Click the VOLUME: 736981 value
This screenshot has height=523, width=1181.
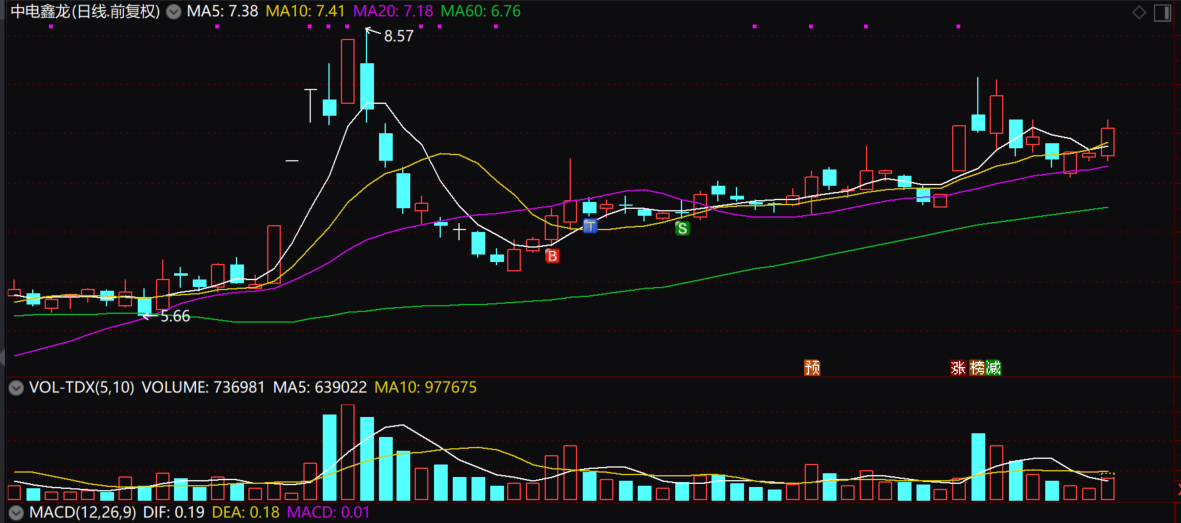coord(203,388)
